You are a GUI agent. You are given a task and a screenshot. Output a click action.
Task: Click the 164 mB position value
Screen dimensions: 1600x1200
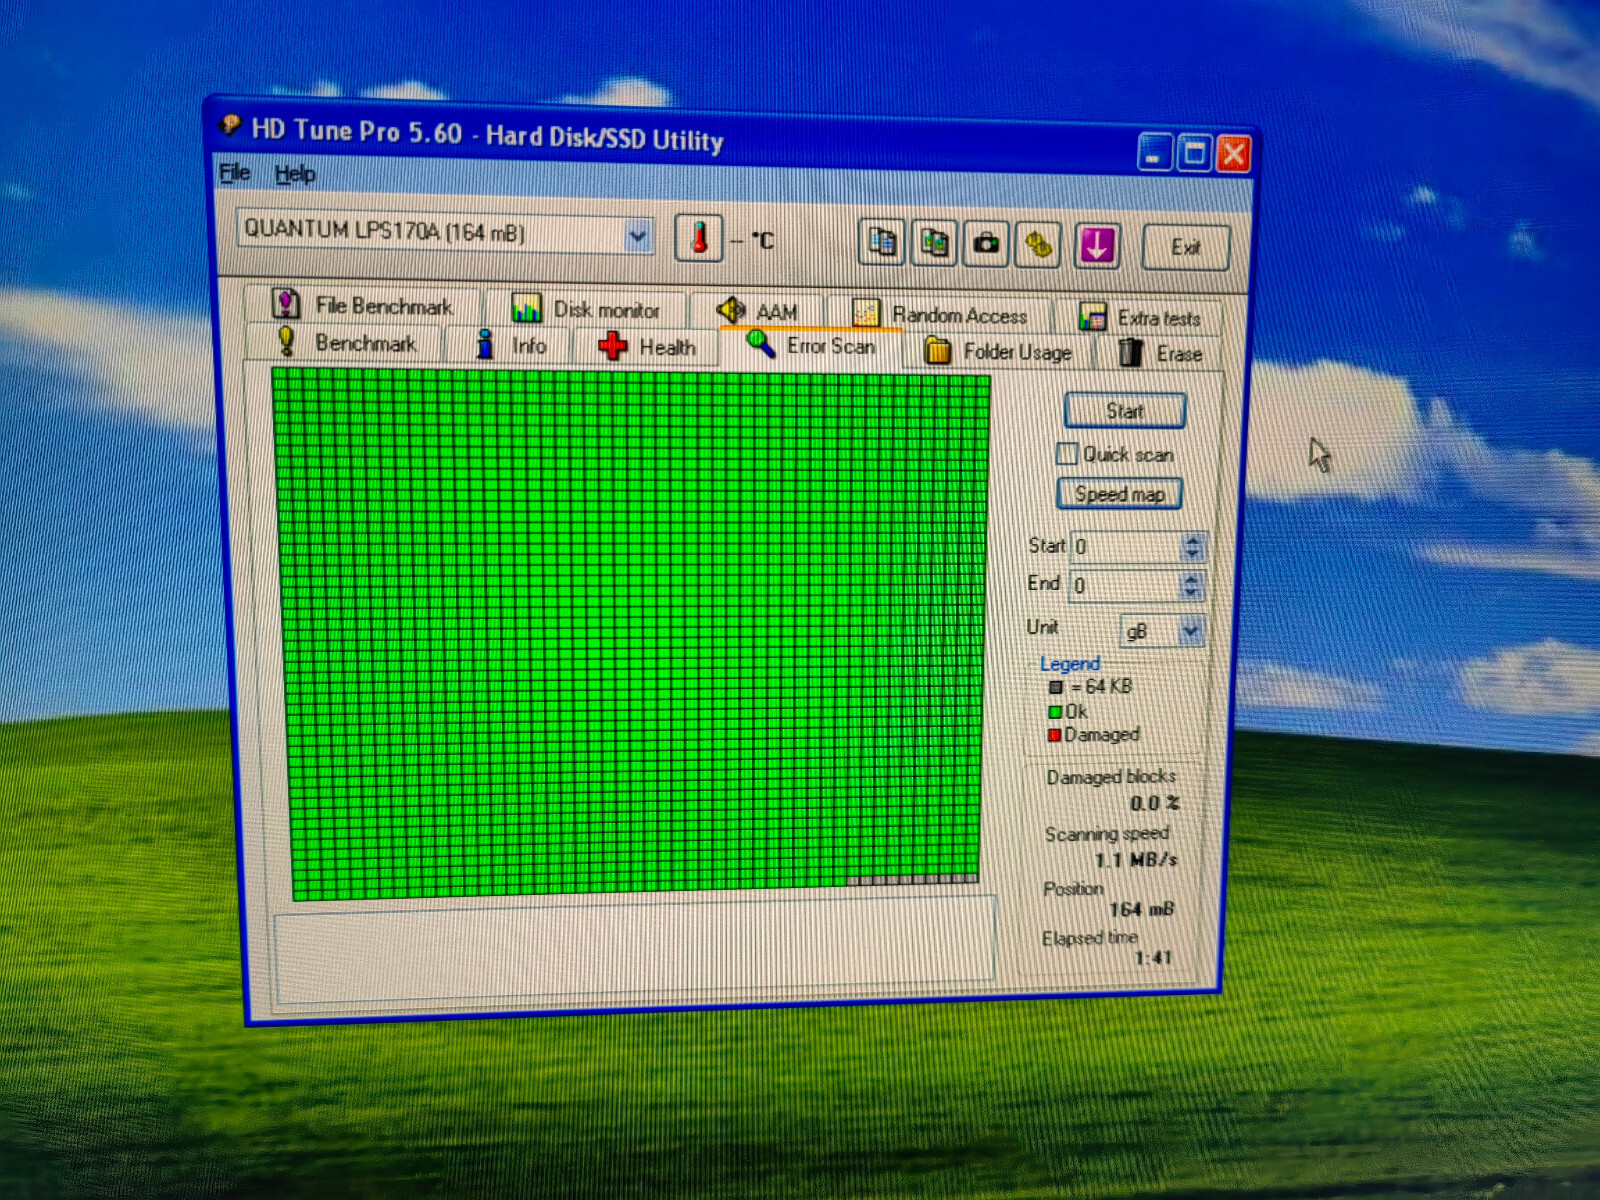[1141, 909]
